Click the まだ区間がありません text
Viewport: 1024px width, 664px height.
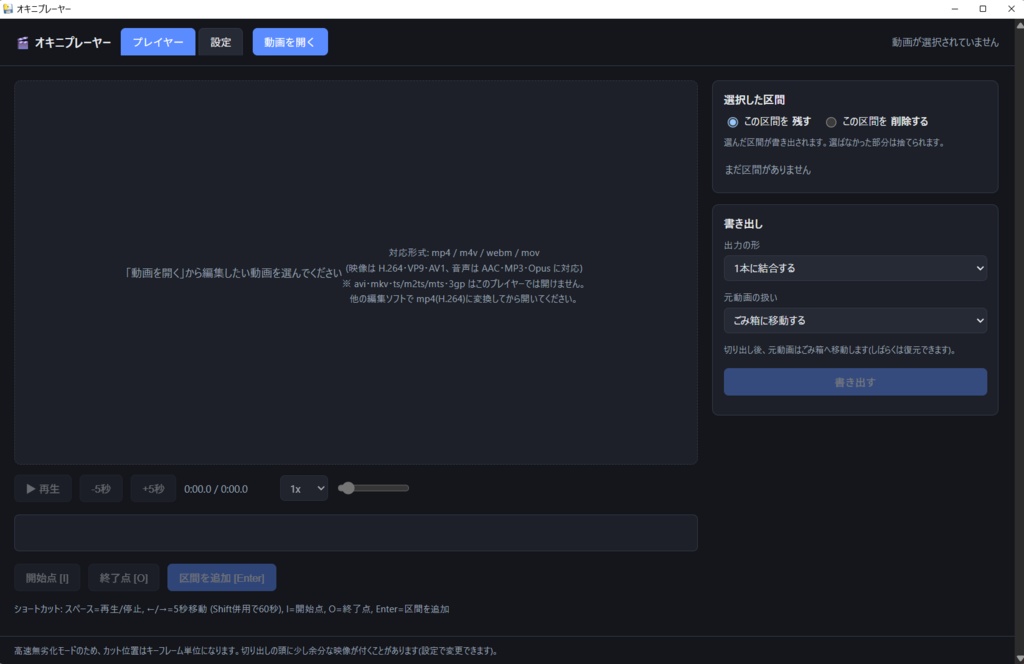767,170
